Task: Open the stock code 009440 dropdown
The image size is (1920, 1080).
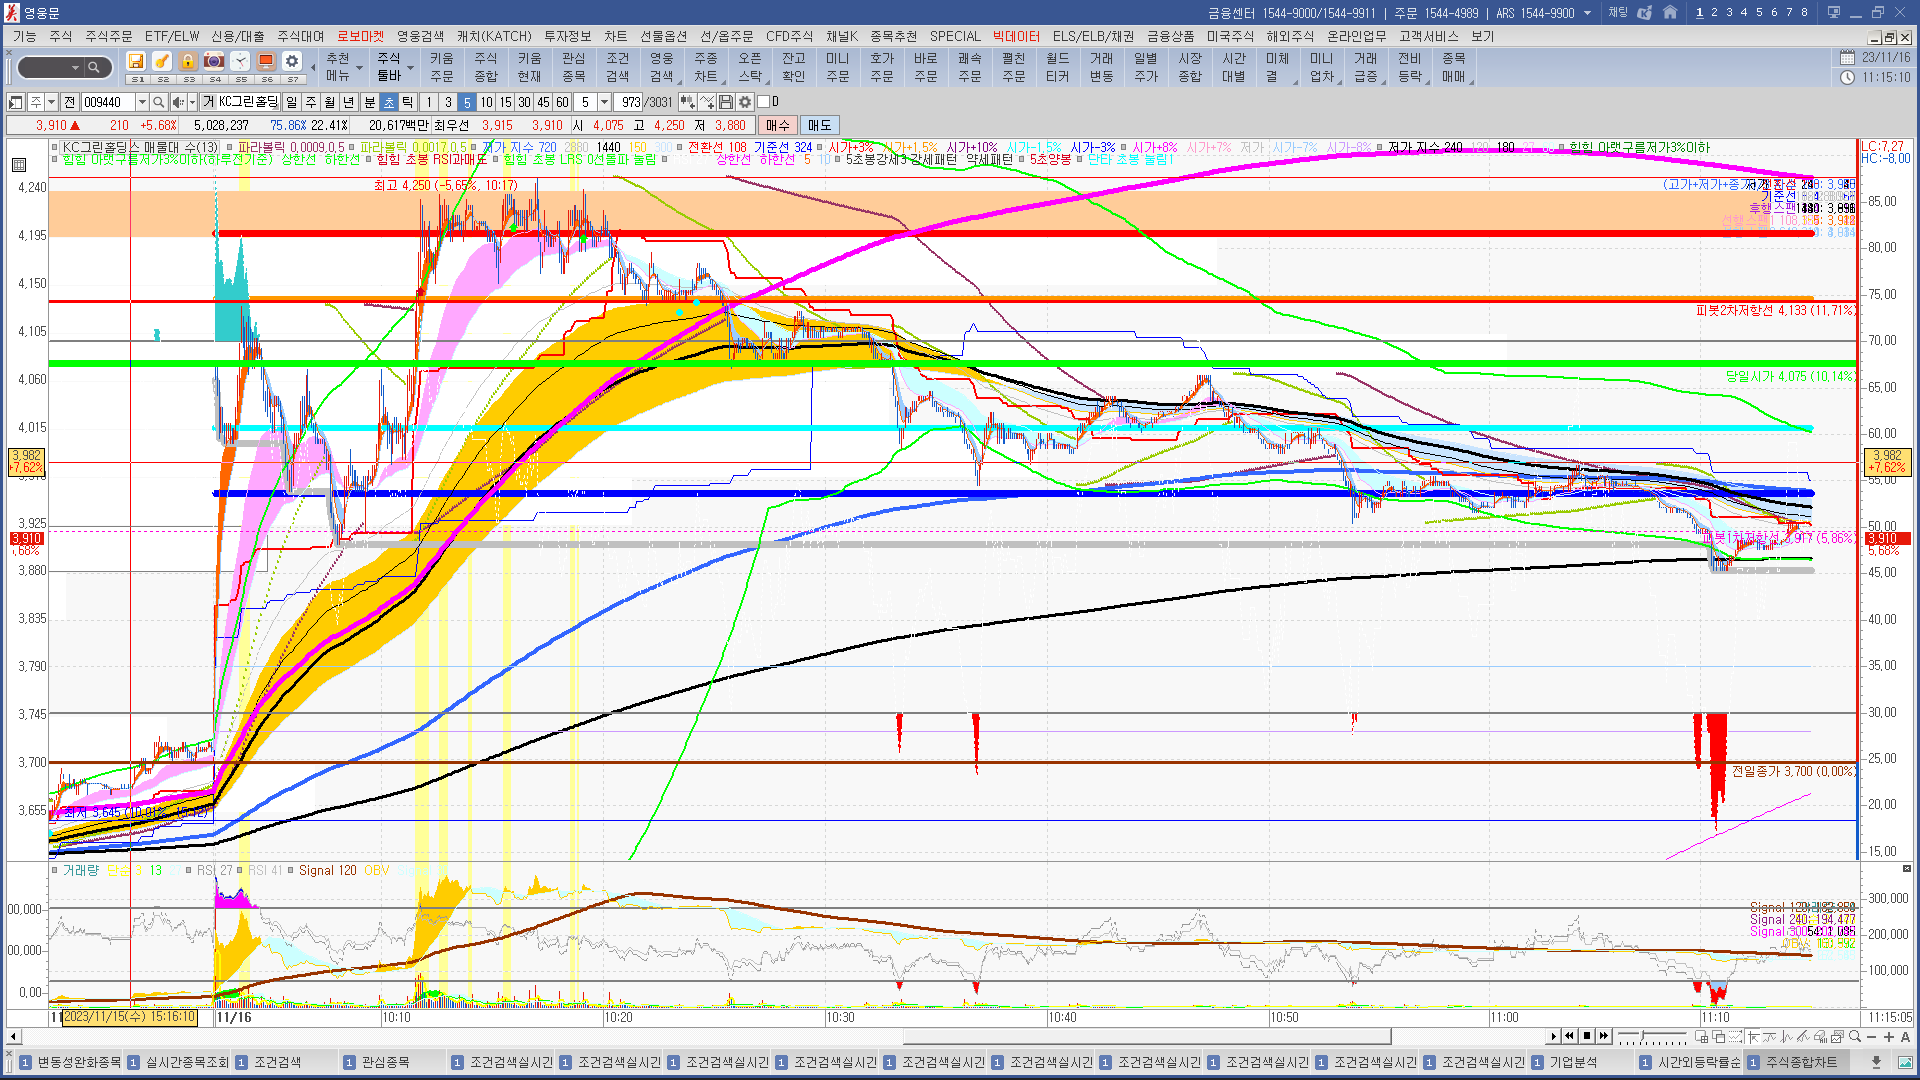Action: [x=142, y=102]
